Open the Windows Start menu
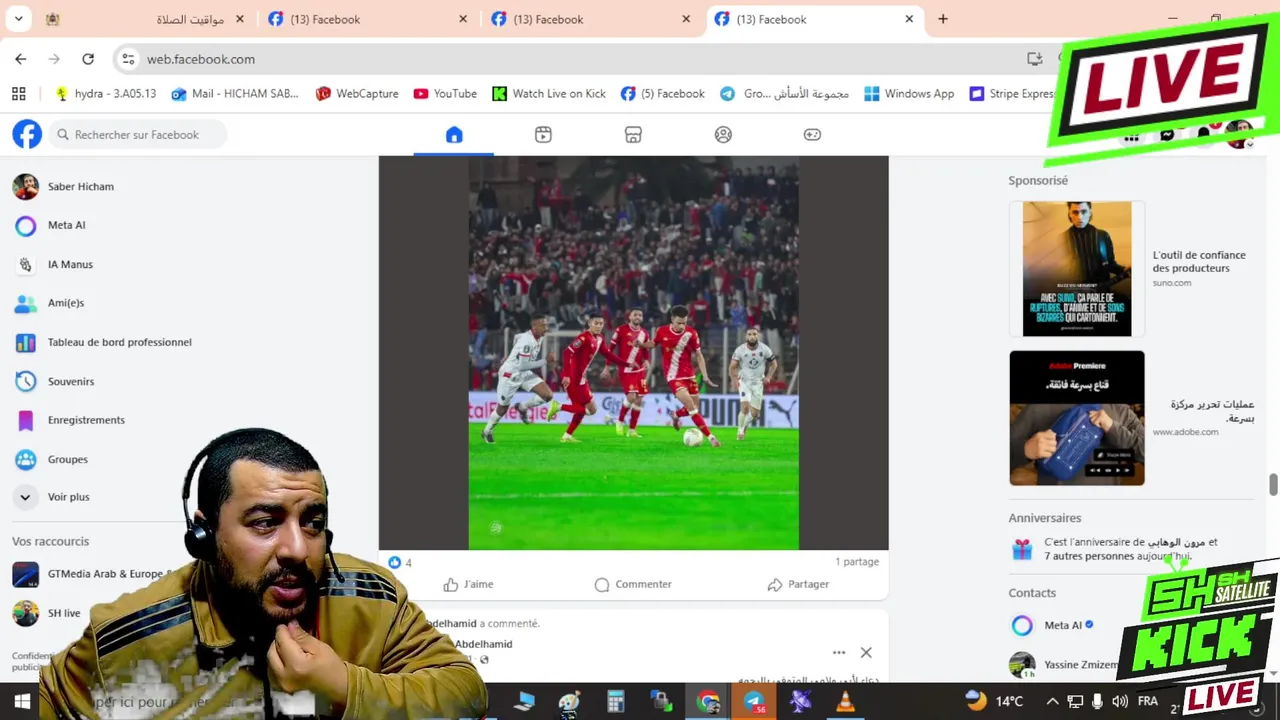The height and width of the screenshot is (720, 1280). 21,702
